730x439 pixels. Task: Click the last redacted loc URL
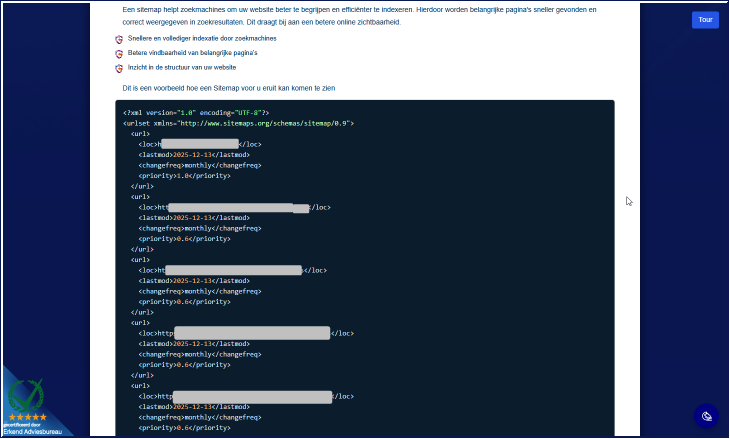coord(252,396)
